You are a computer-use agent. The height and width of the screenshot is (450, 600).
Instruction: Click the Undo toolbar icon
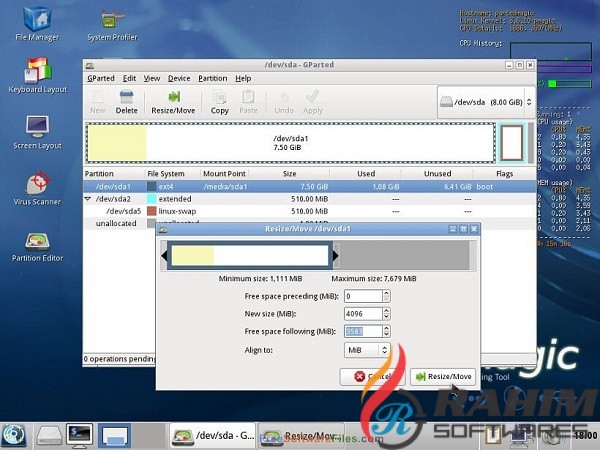284,102
